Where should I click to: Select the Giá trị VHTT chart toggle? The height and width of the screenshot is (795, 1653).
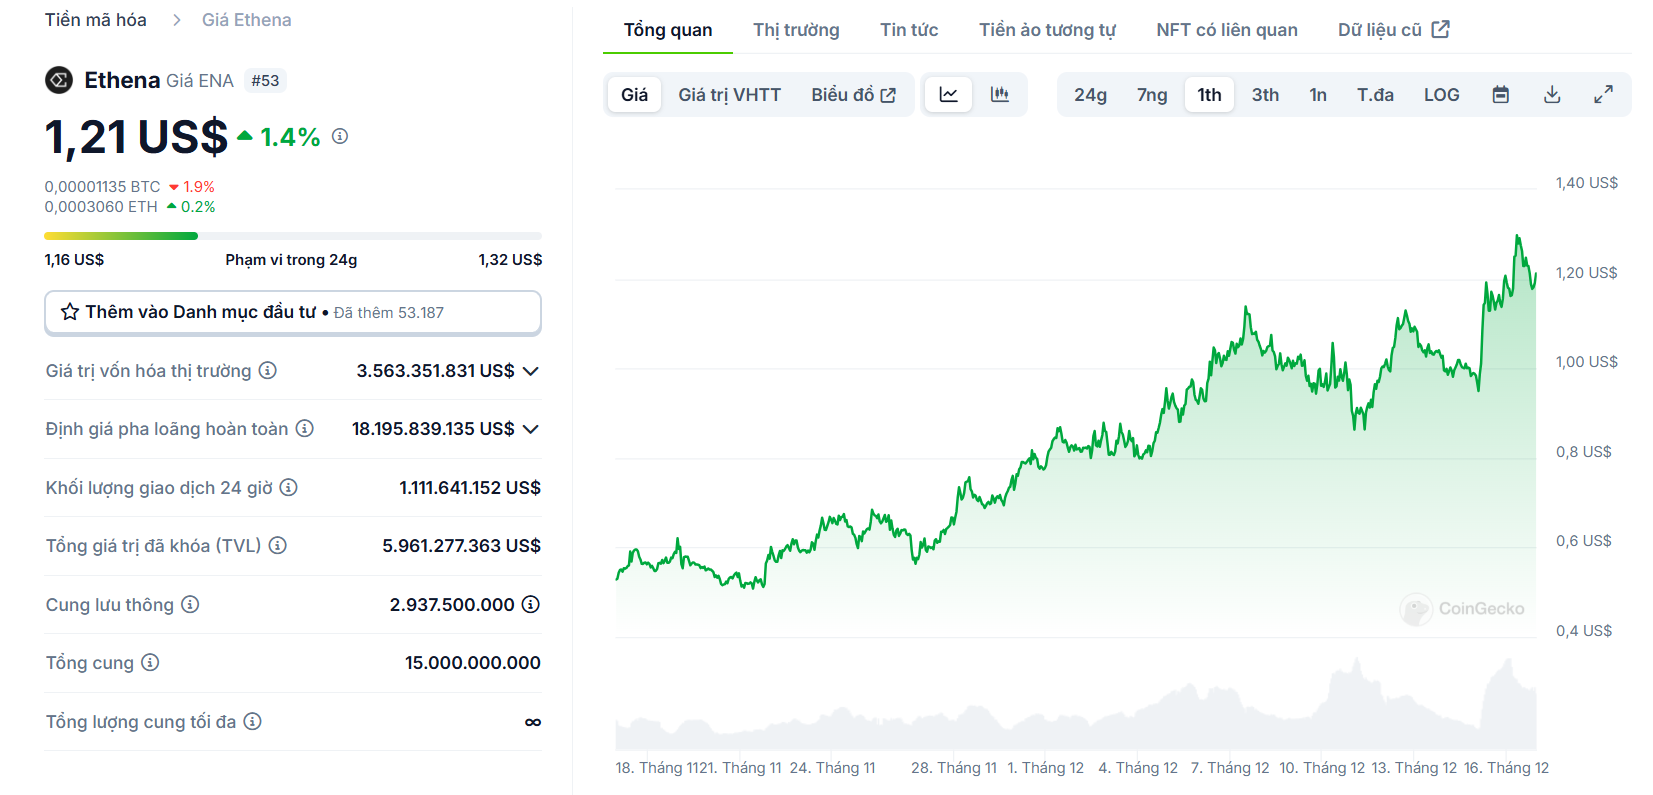click(x=730, y=95)
